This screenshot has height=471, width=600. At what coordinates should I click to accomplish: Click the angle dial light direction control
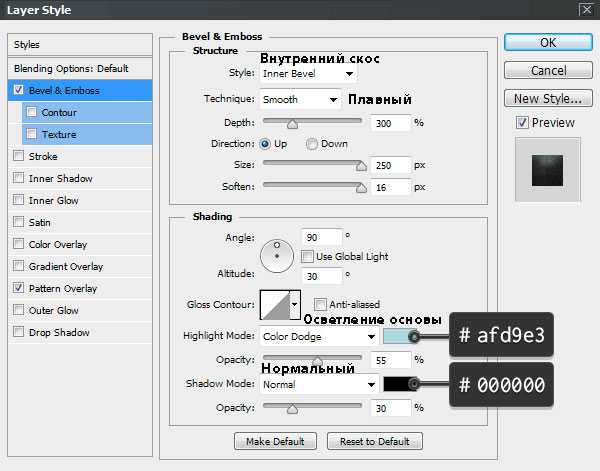pos(277,256)
